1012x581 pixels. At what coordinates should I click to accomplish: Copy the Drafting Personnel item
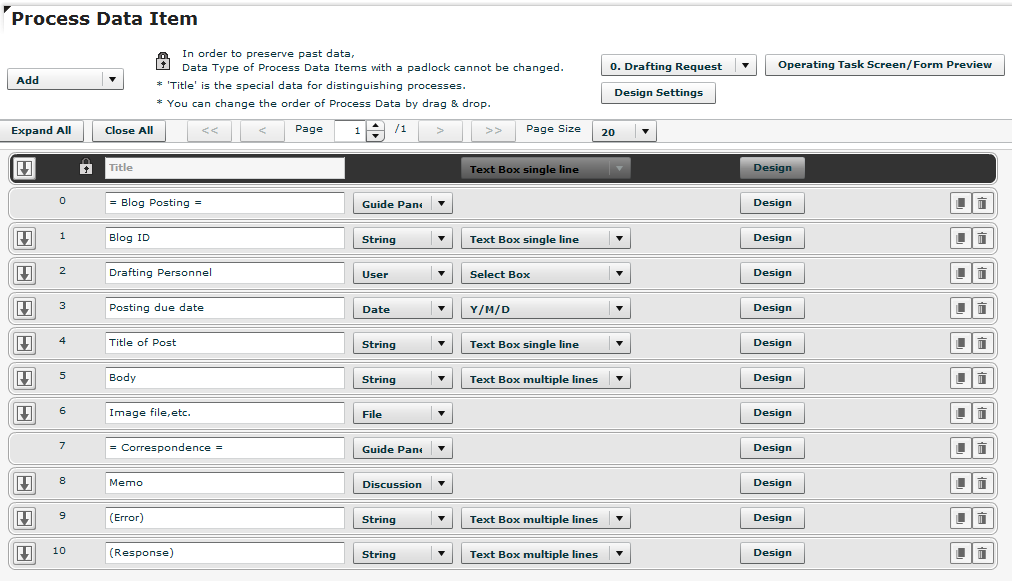[960, 273]
